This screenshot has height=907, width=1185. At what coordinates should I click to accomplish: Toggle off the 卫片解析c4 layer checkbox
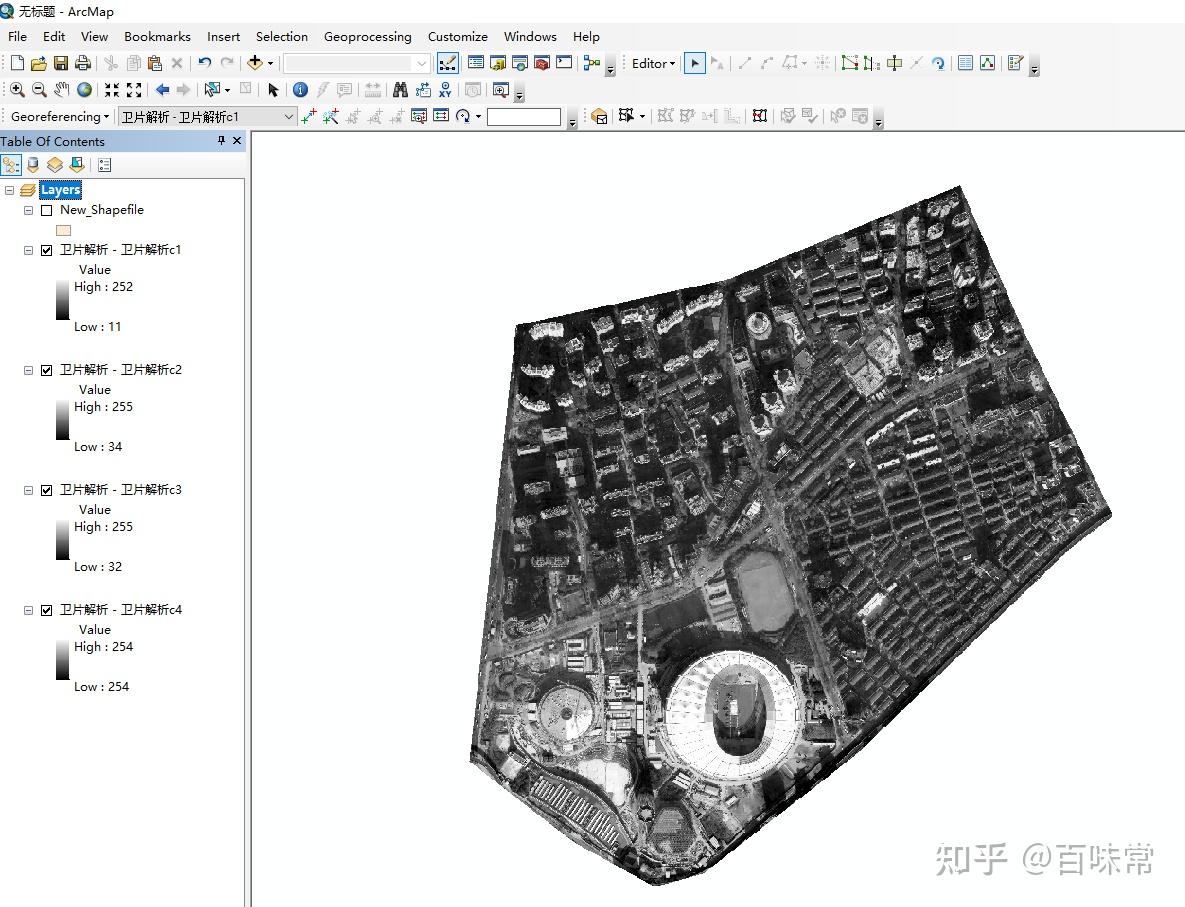[46, 610]
